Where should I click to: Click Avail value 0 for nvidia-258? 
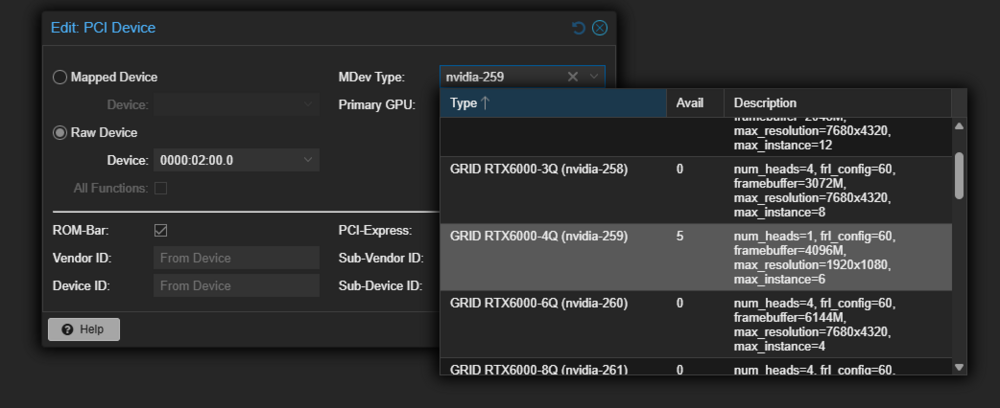point(680,170)
